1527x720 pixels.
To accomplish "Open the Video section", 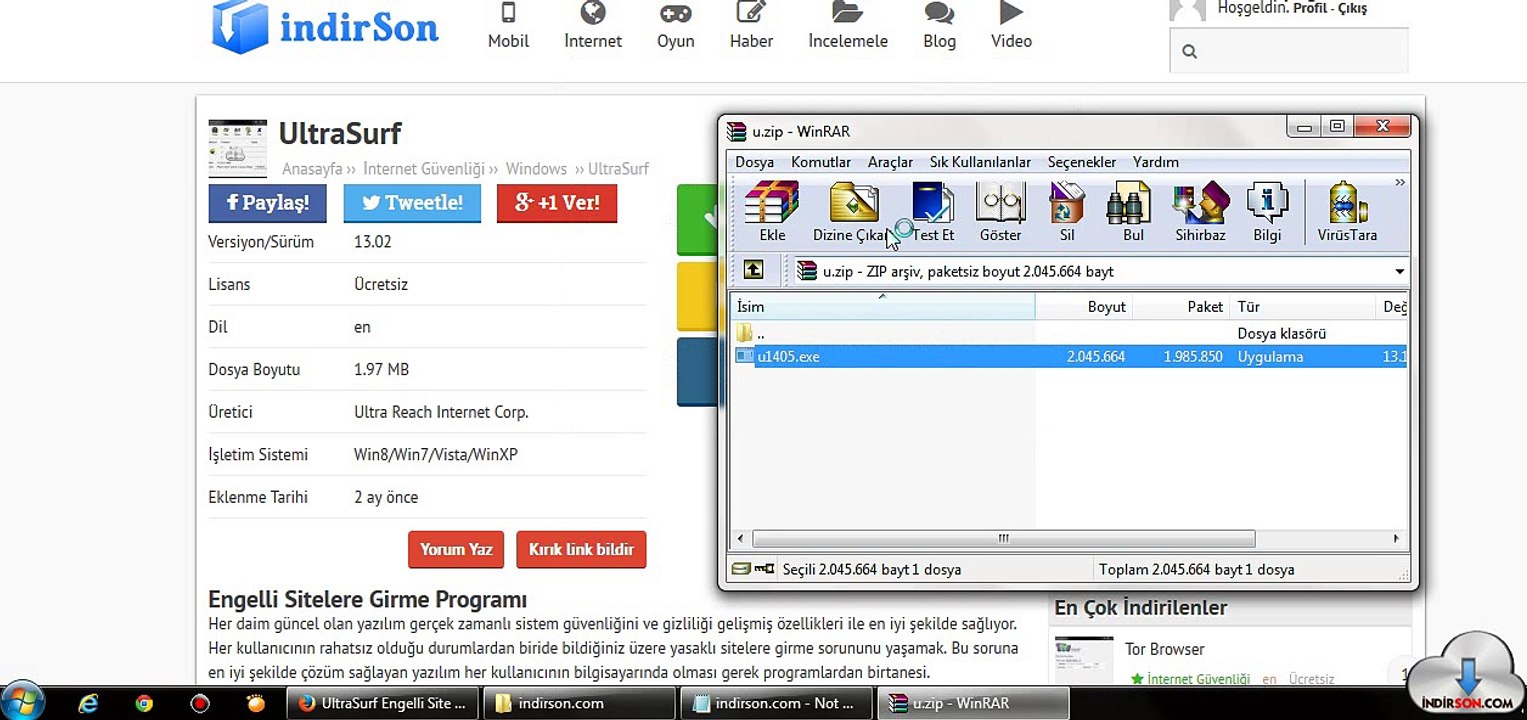I will (x=1011, y=26).
